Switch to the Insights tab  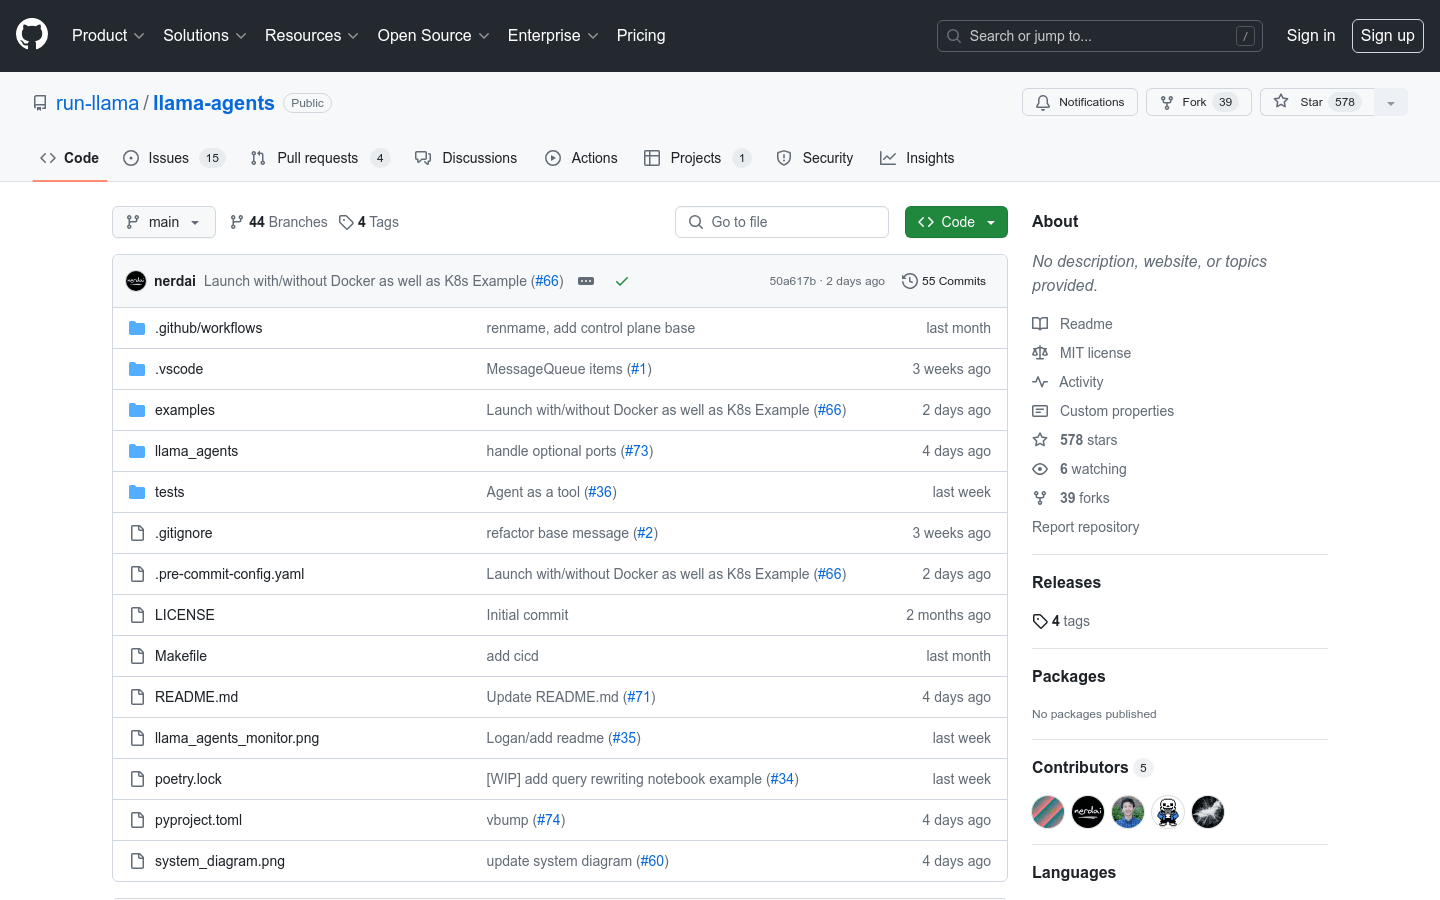[917, 158]
